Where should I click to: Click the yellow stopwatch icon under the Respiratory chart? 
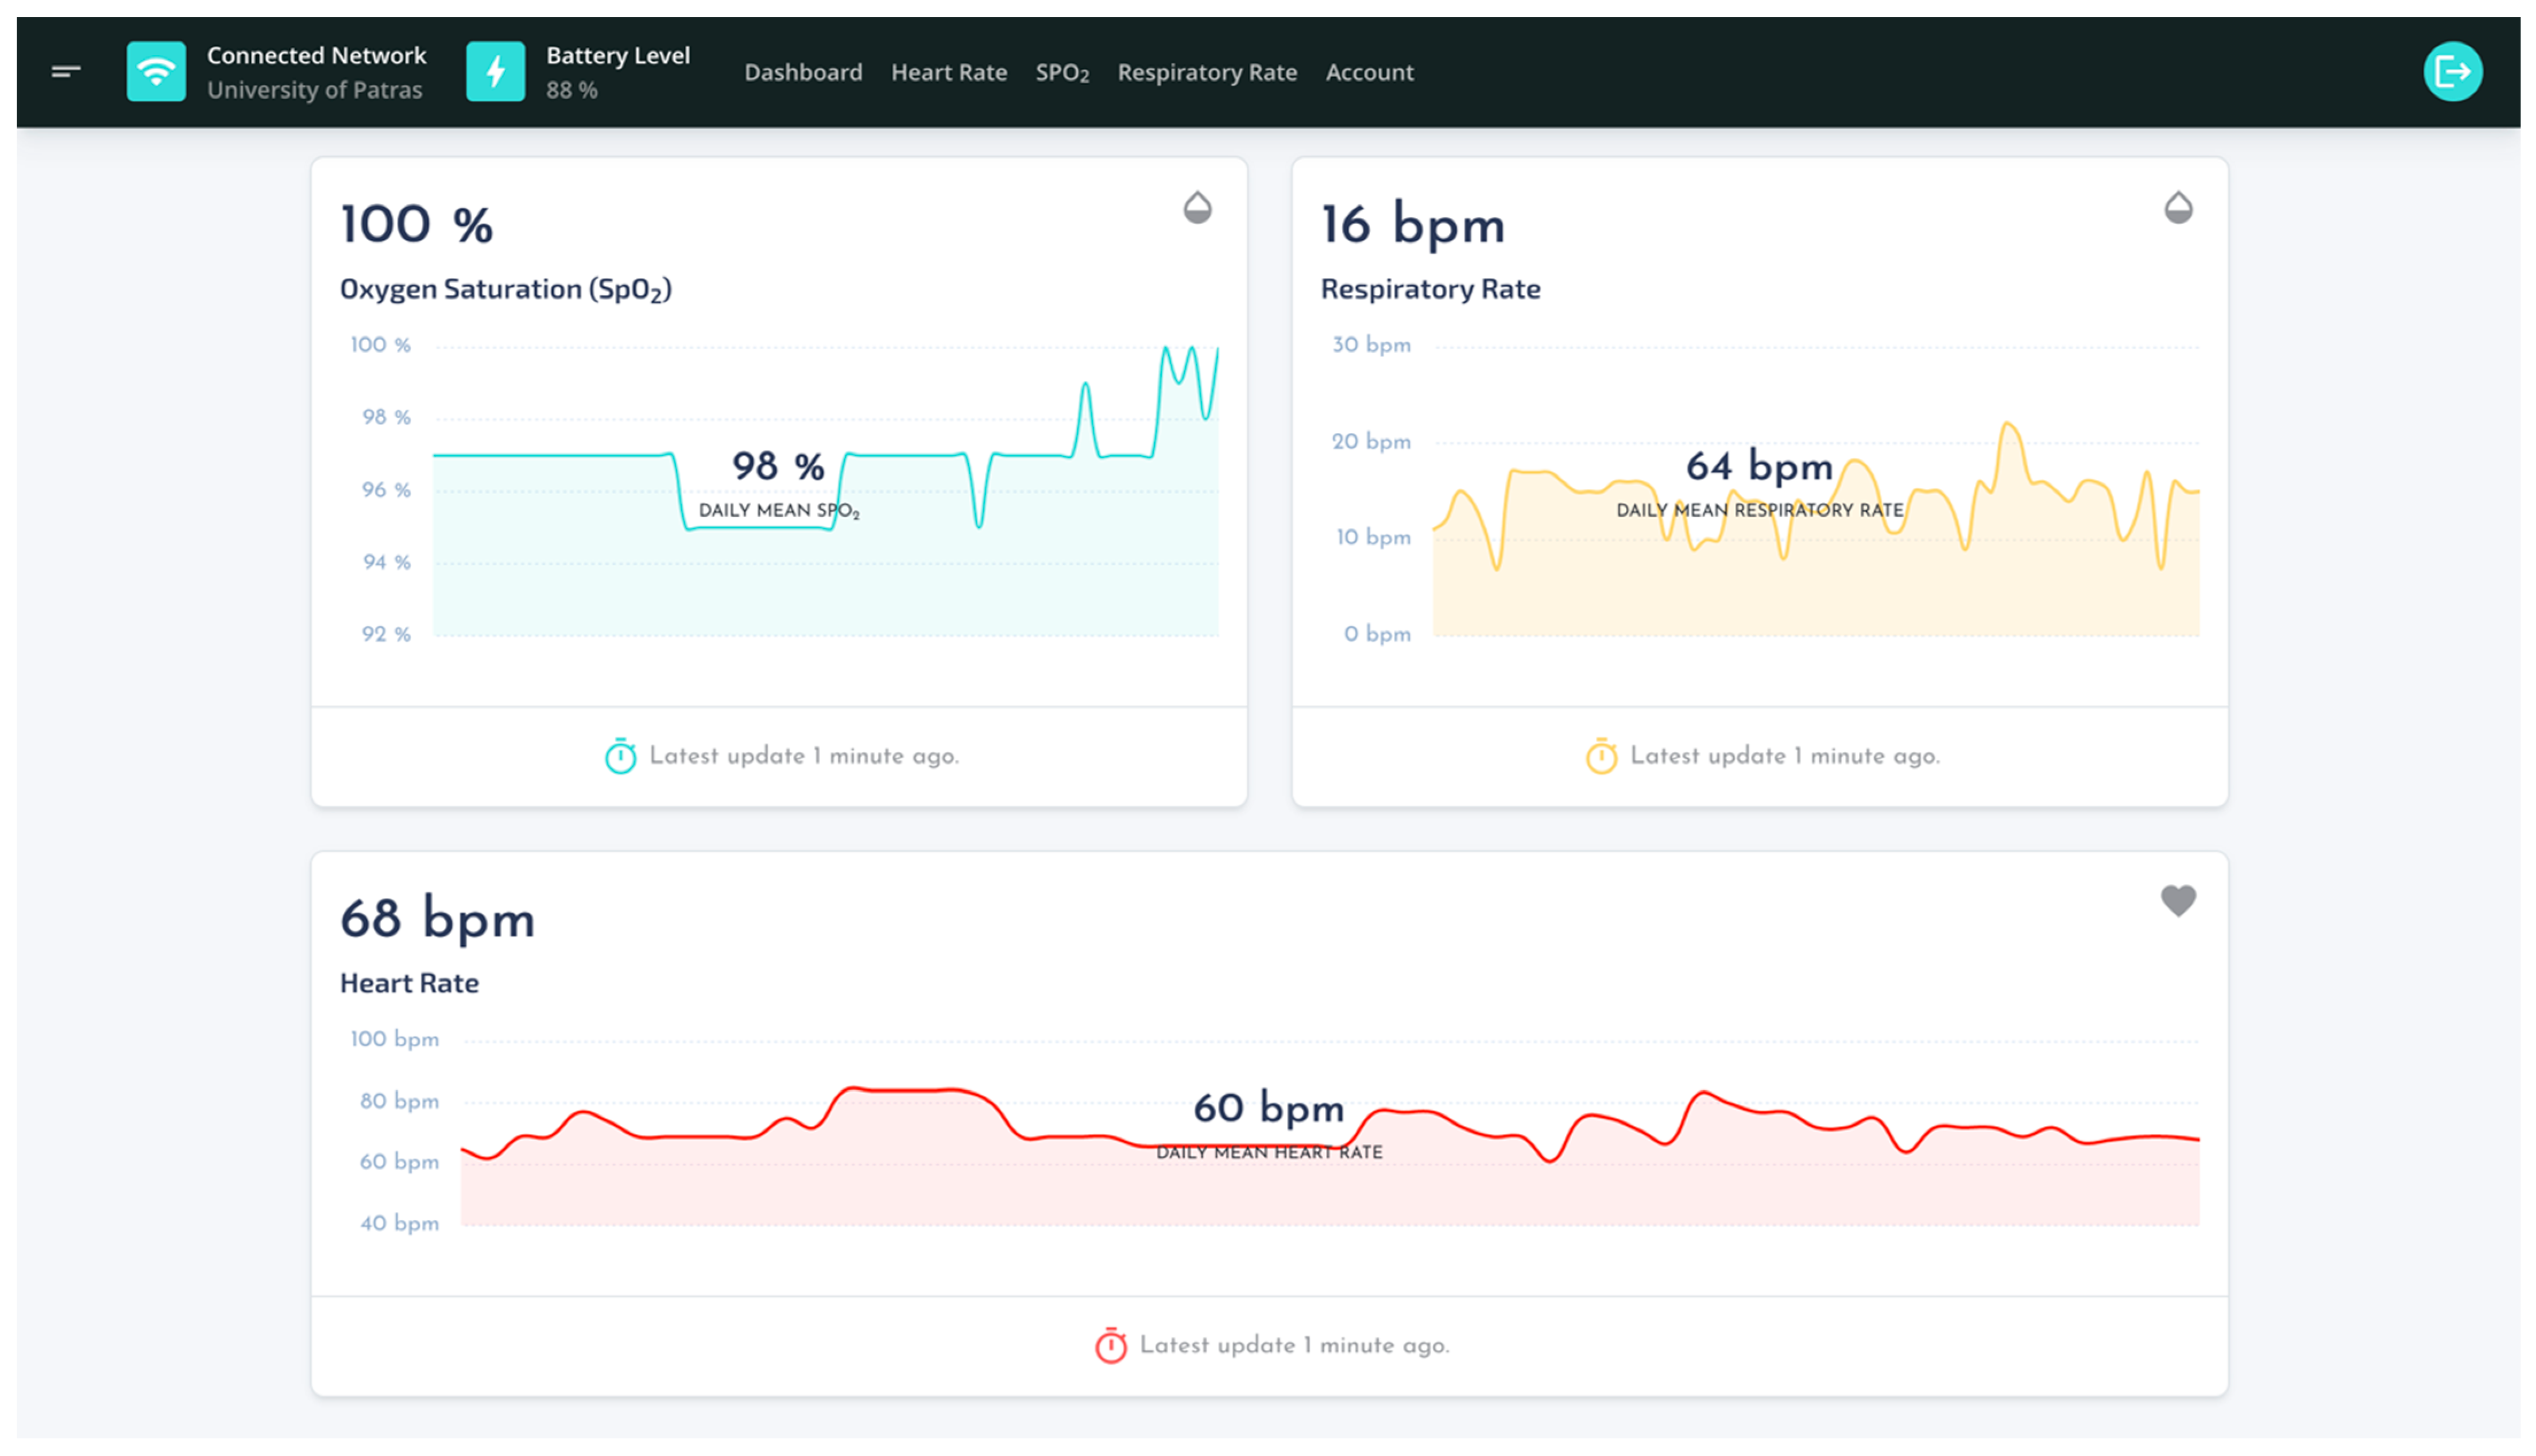pos(1601,756)
